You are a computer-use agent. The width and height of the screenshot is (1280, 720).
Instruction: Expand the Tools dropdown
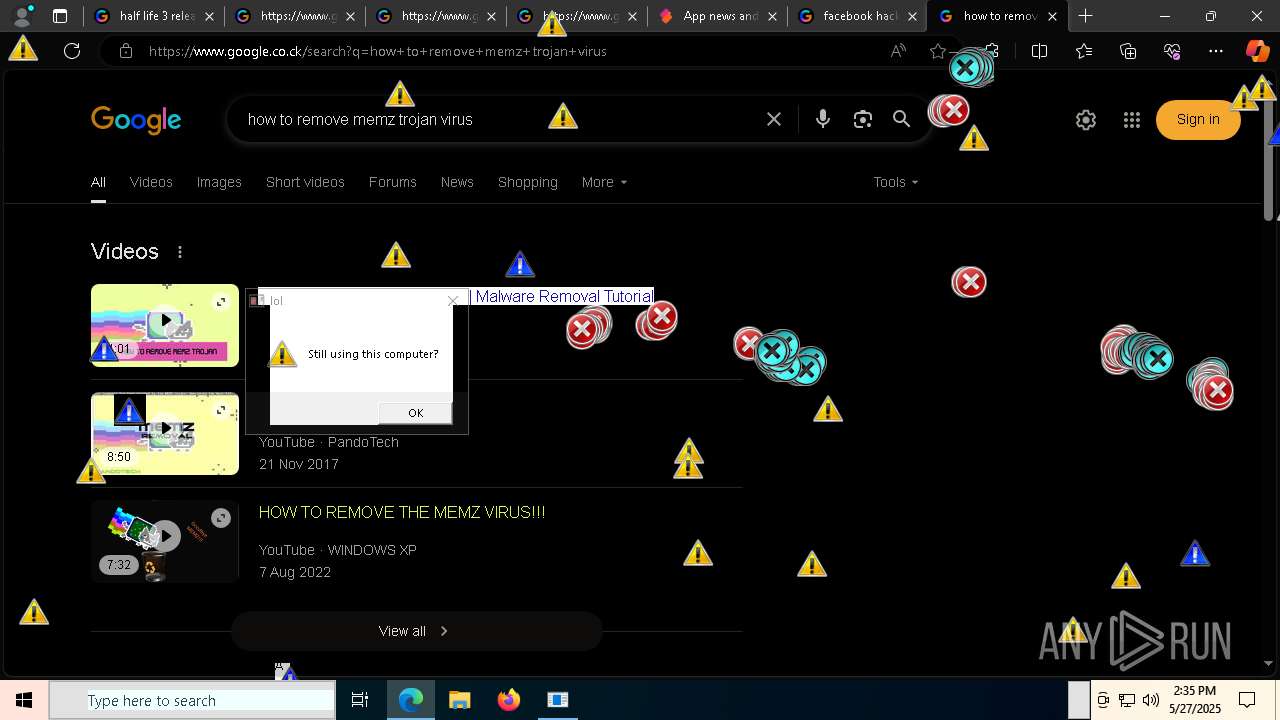pos(895,182)
